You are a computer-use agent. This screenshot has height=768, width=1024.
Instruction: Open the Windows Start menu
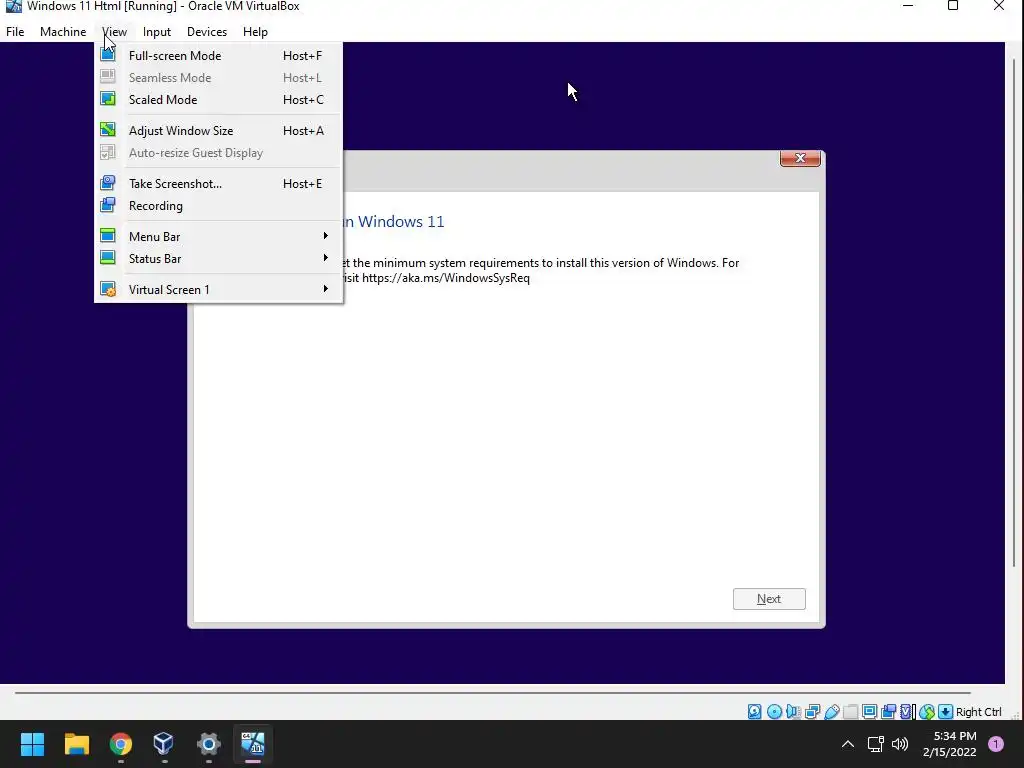[x=33, y=743]
